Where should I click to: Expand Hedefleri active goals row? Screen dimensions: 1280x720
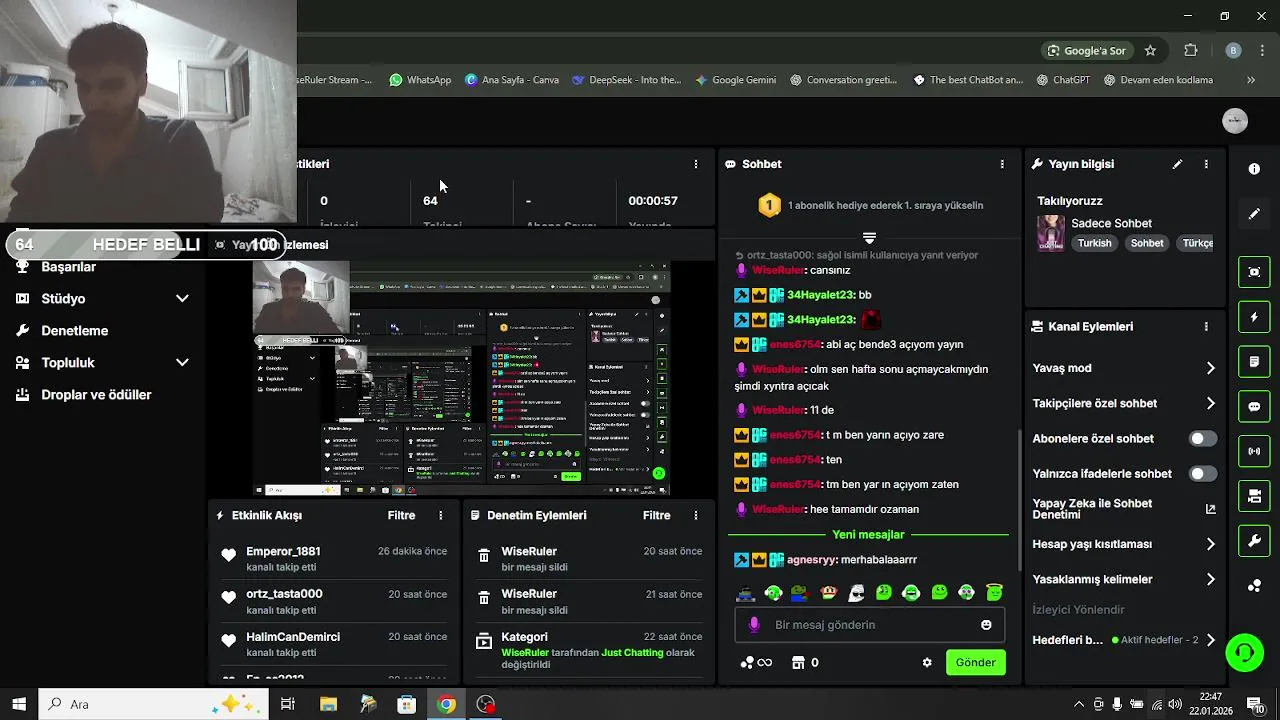pyautogui.click(x=1124, y=640)
